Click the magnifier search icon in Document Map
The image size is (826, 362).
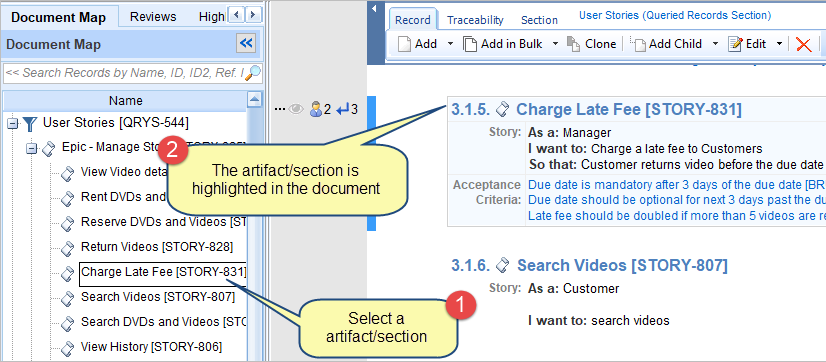pos(253,73)
